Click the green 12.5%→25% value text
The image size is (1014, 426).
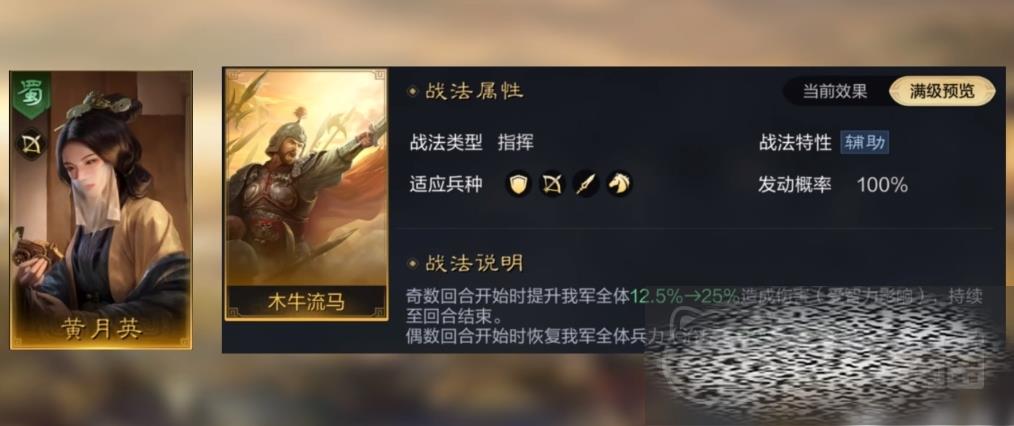tap(685, 297)
